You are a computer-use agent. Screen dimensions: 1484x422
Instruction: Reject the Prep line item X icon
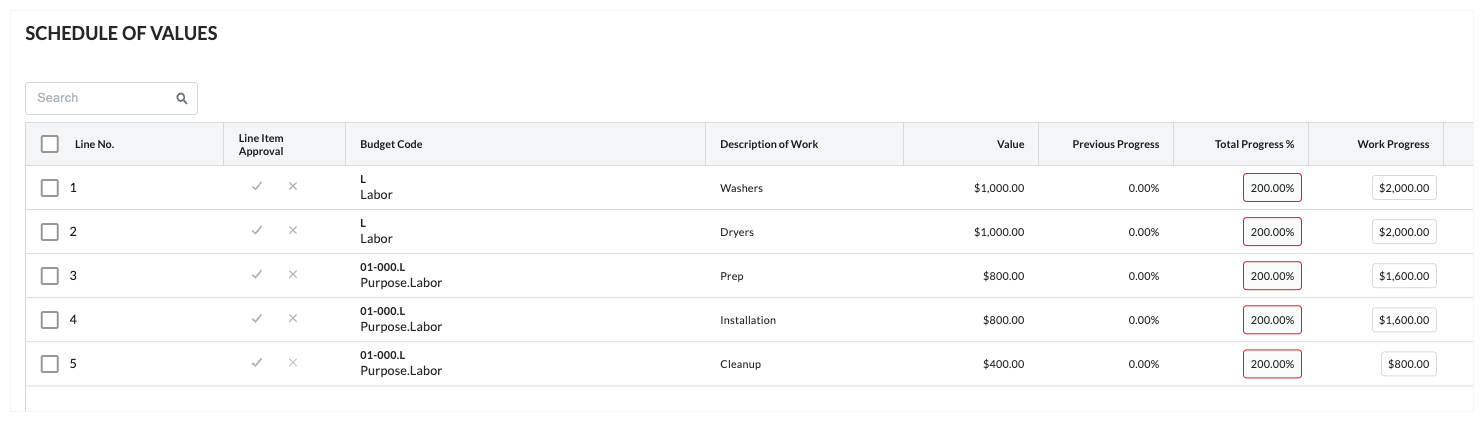point(293,275)
